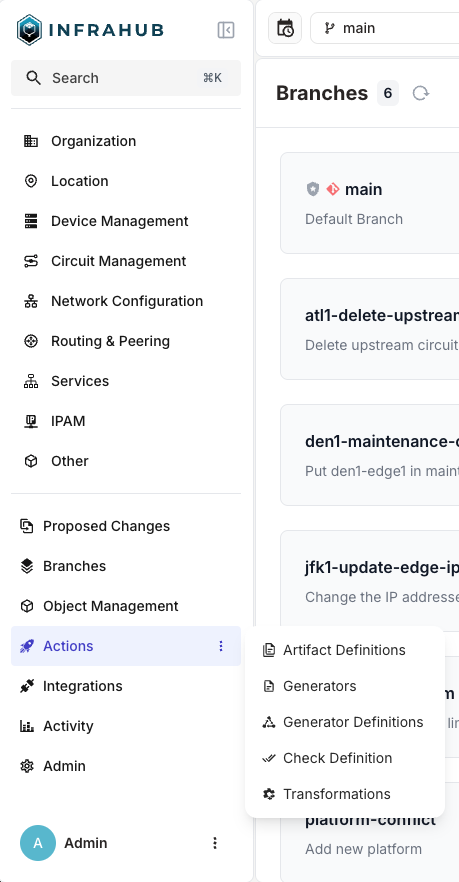Screen dimensions: 459x882
Task: Select Transformations from the Actions submenu
Action: 344,794
